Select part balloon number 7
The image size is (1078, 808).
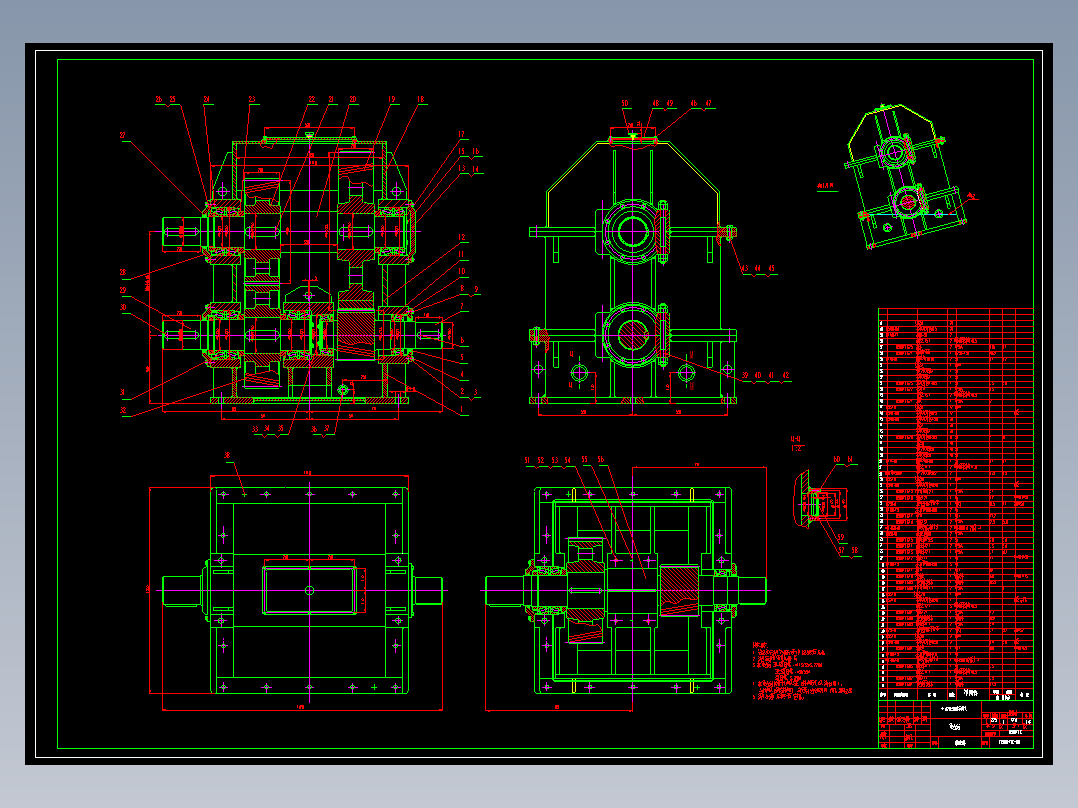[462, 307]
